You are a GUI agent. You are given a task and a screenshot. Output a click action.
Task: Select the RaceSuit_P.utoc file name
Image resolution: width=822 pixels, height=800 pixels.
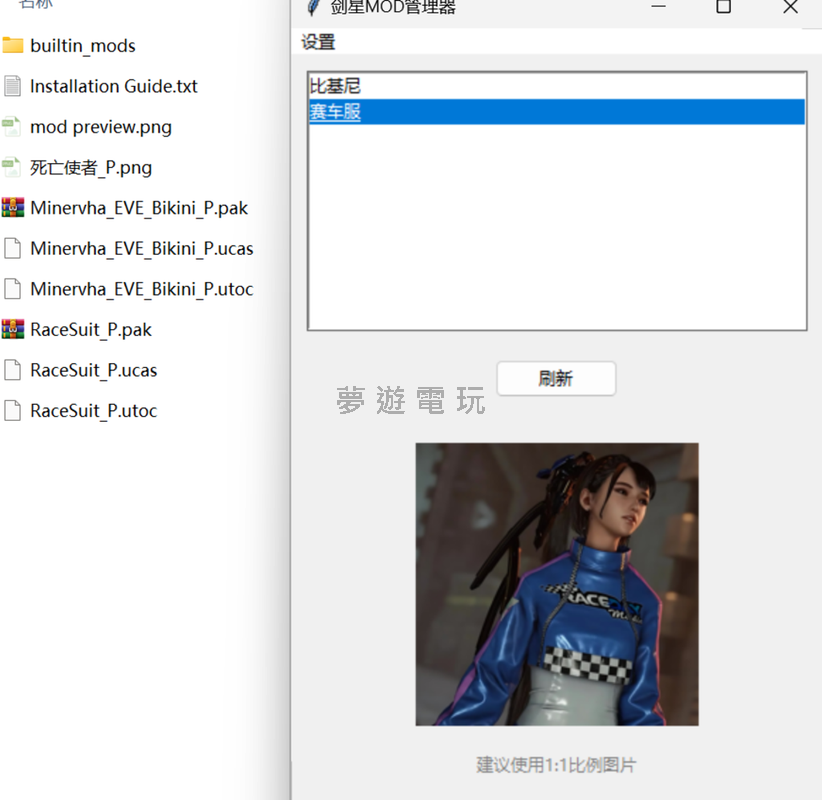coord(93,410)
